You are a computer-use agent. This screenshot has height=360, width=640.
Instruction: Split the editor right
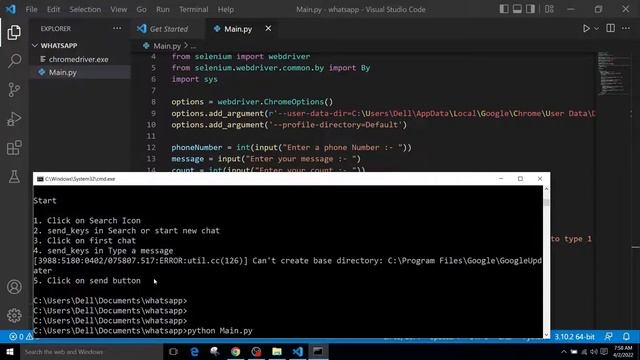tap(611, 28)
